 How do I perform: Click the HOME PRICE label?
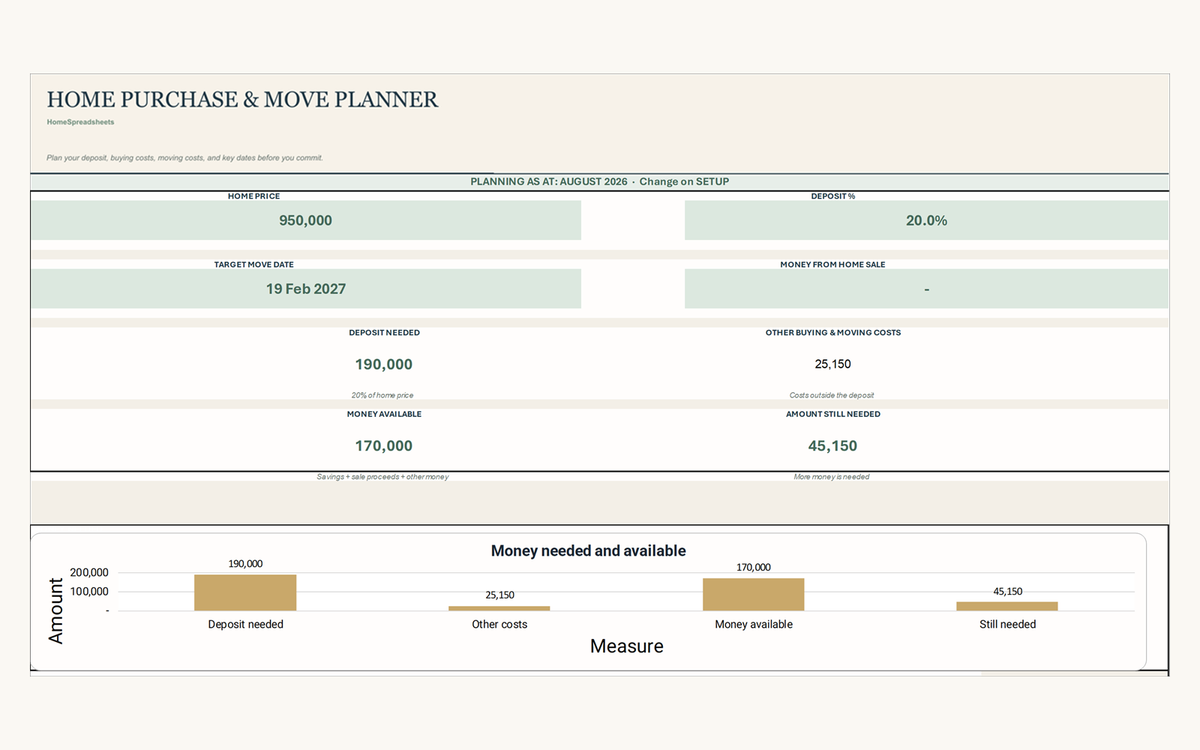(254, 196)
